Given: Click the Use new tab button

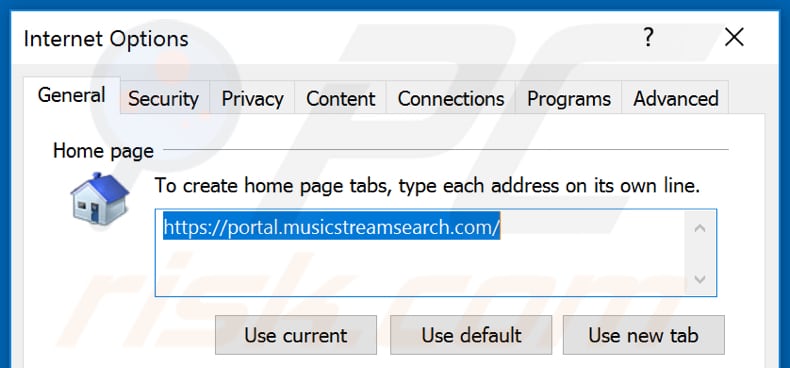Looking at the screenshot, I should [643, 335].
